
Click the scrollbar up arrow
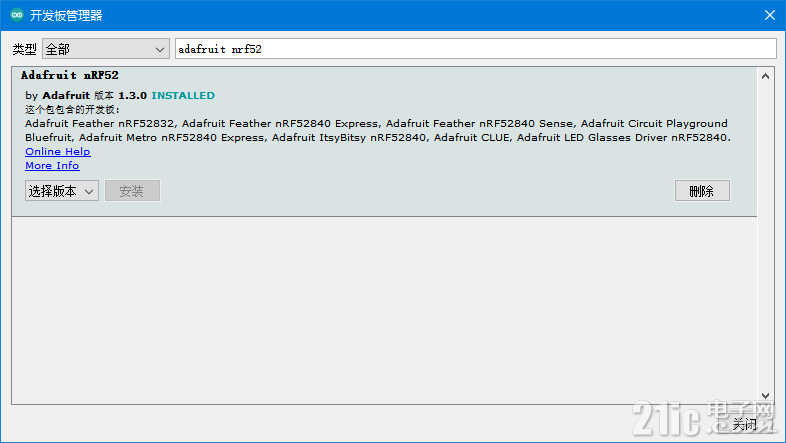click(765, 76)
